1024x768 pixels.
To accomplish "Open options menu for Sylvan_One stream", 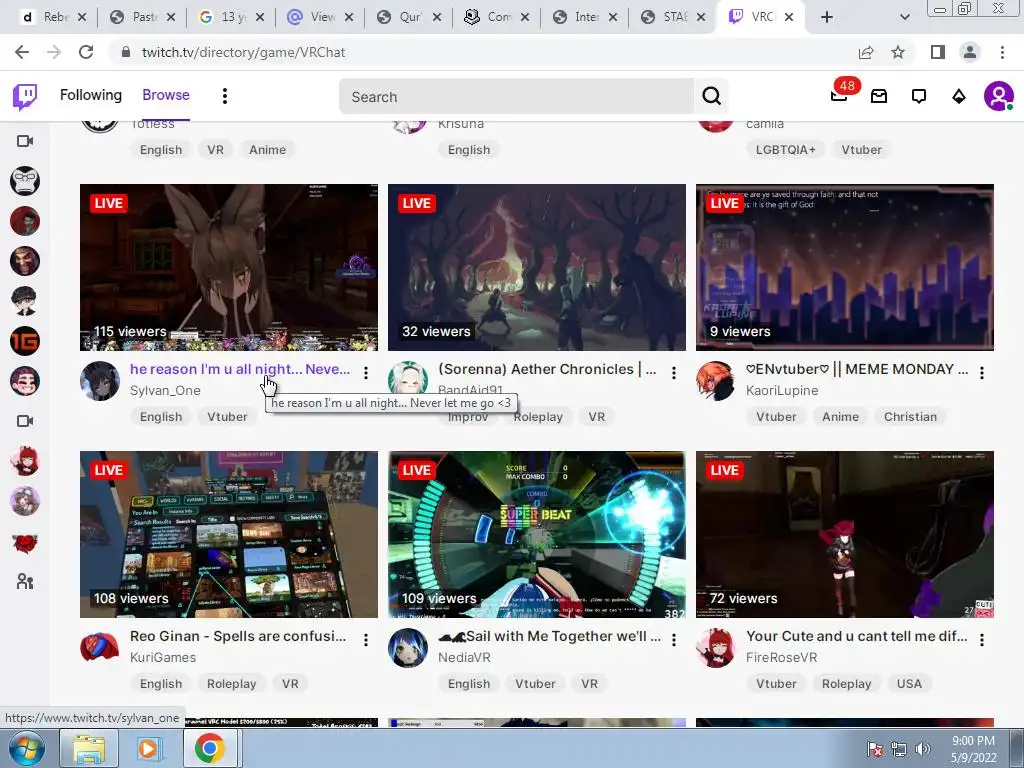I will pyautogui.click(x=366, y=373).
